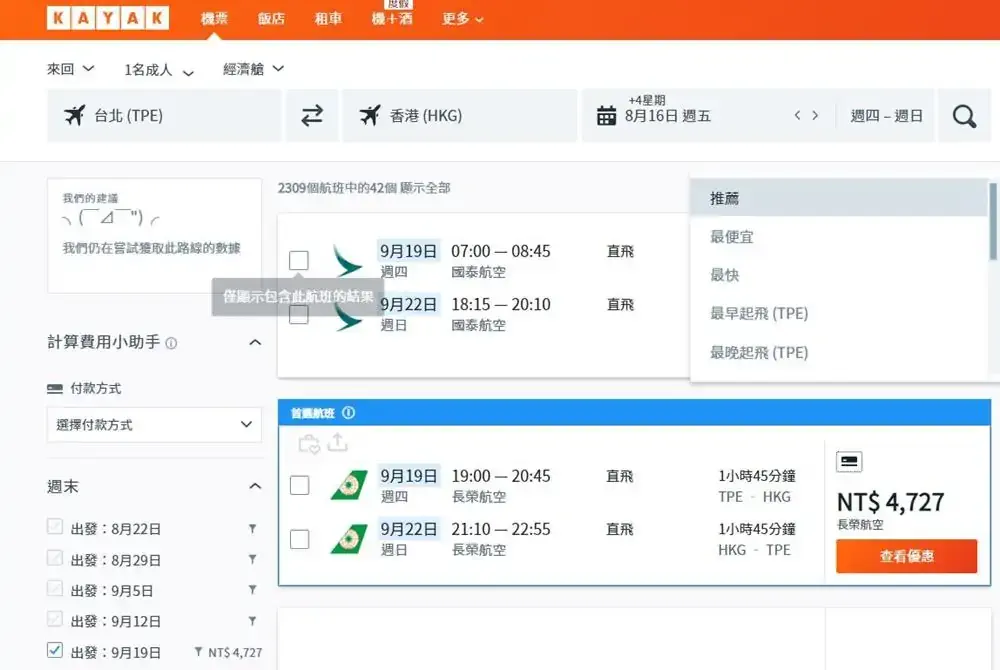Open 選擇付款方式 dropdown
1000x670 pixels.
(154, 425)
